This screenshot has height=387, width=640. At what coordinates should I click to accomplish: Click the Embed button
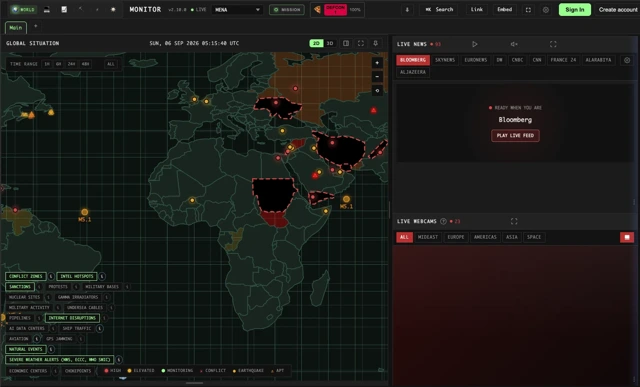504,9
